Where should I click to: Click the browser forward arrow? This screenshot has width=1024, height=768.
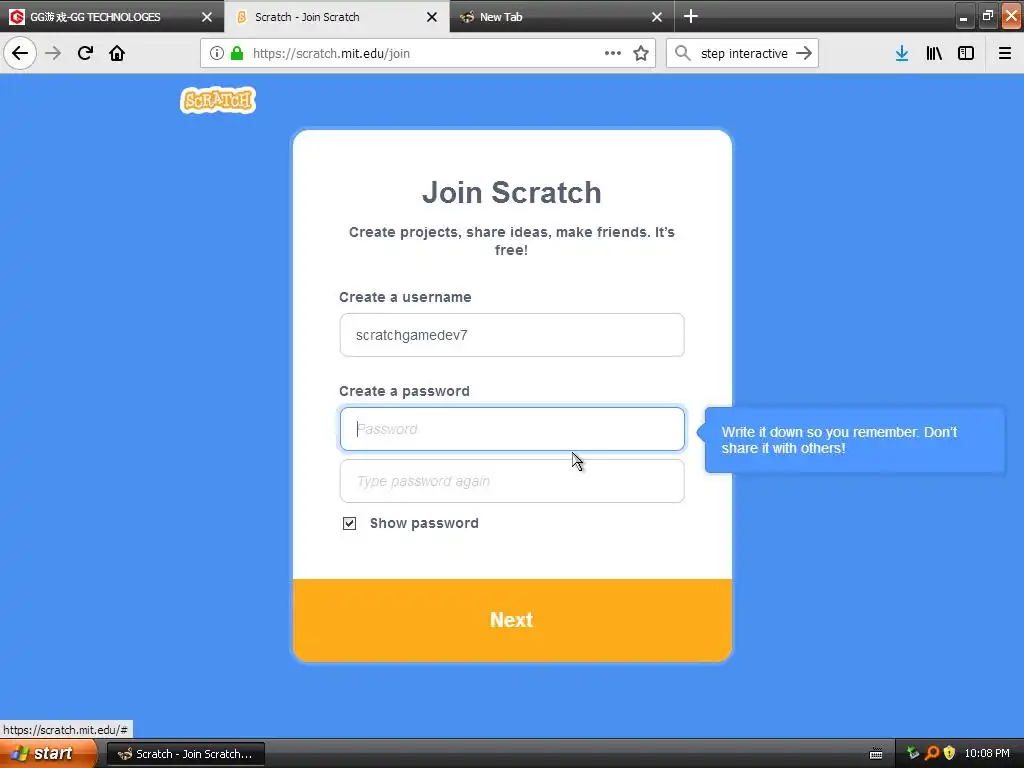tap(53, 53)
